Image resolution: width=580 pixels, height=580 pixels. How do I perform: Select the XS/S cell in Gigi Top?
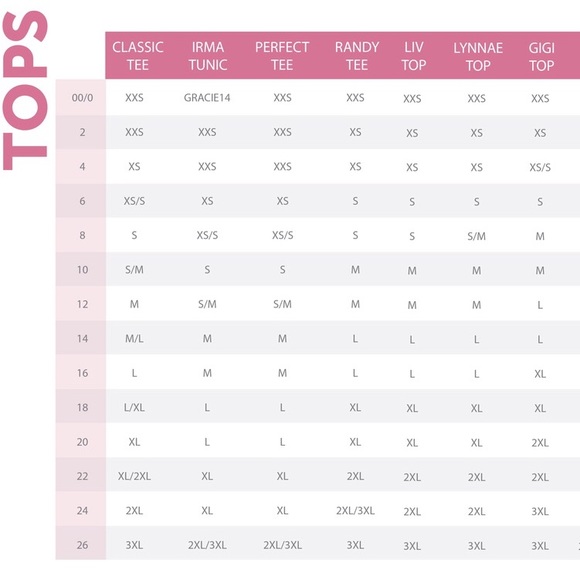540,167
